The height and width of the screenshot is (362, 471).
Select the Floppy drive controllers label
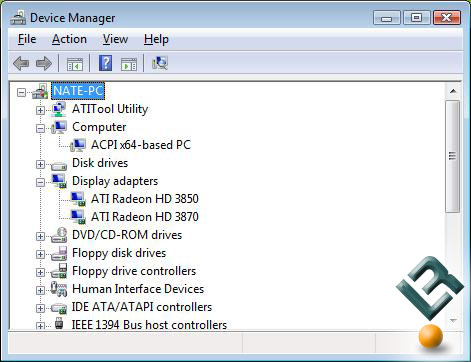[134, 271]
